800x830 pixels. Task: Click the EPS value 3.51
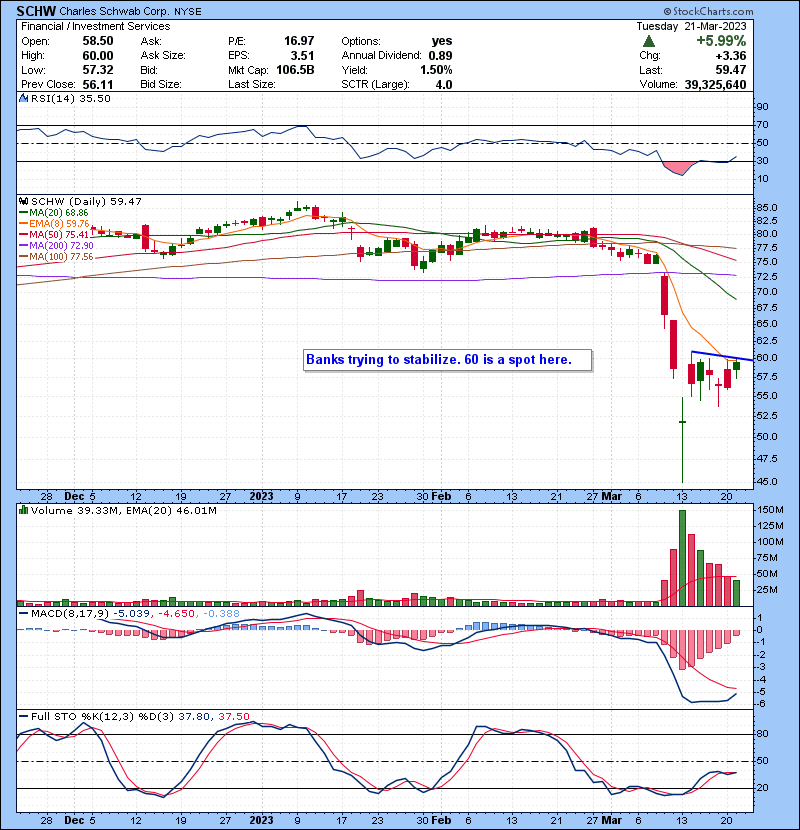(x=303, y=56)
